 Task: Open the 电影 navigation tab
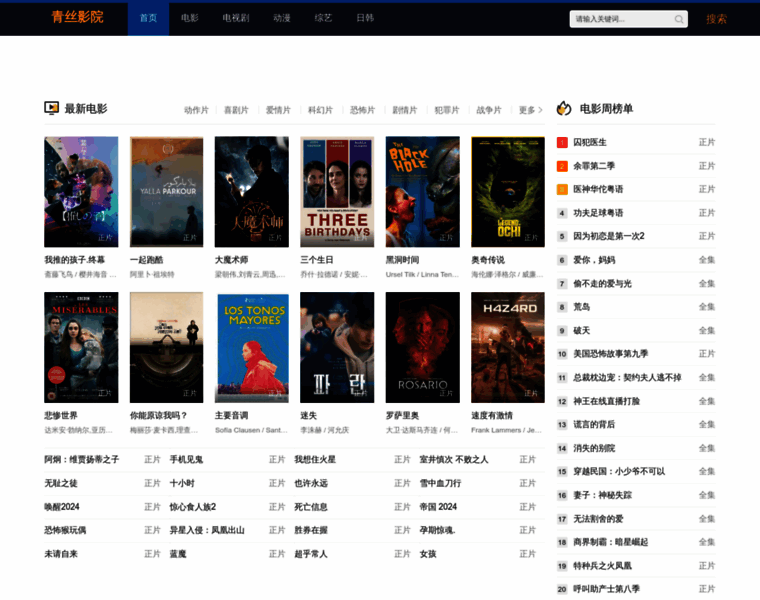[x=190, y=18]
